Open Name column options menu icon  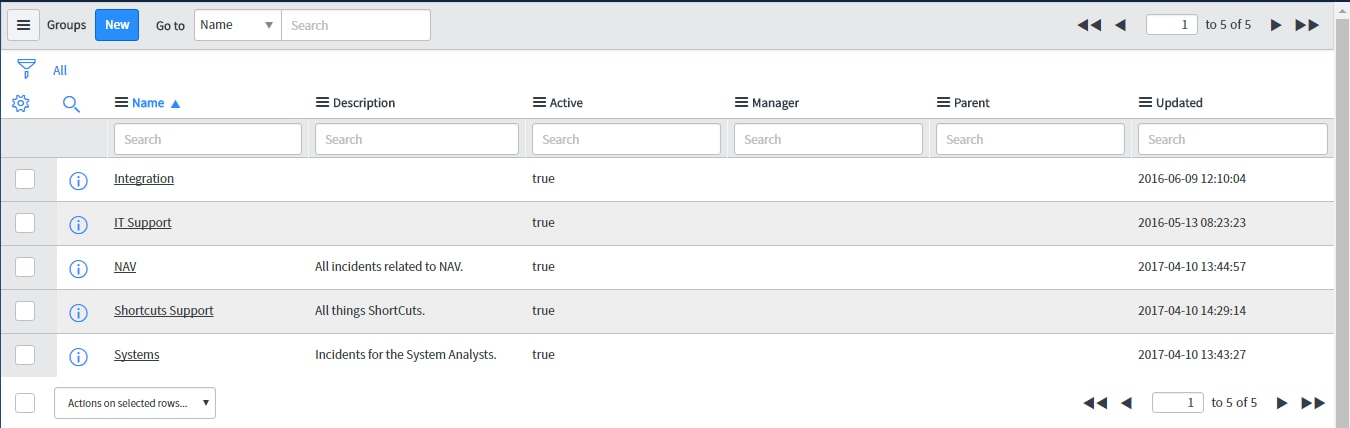[122, 102]
